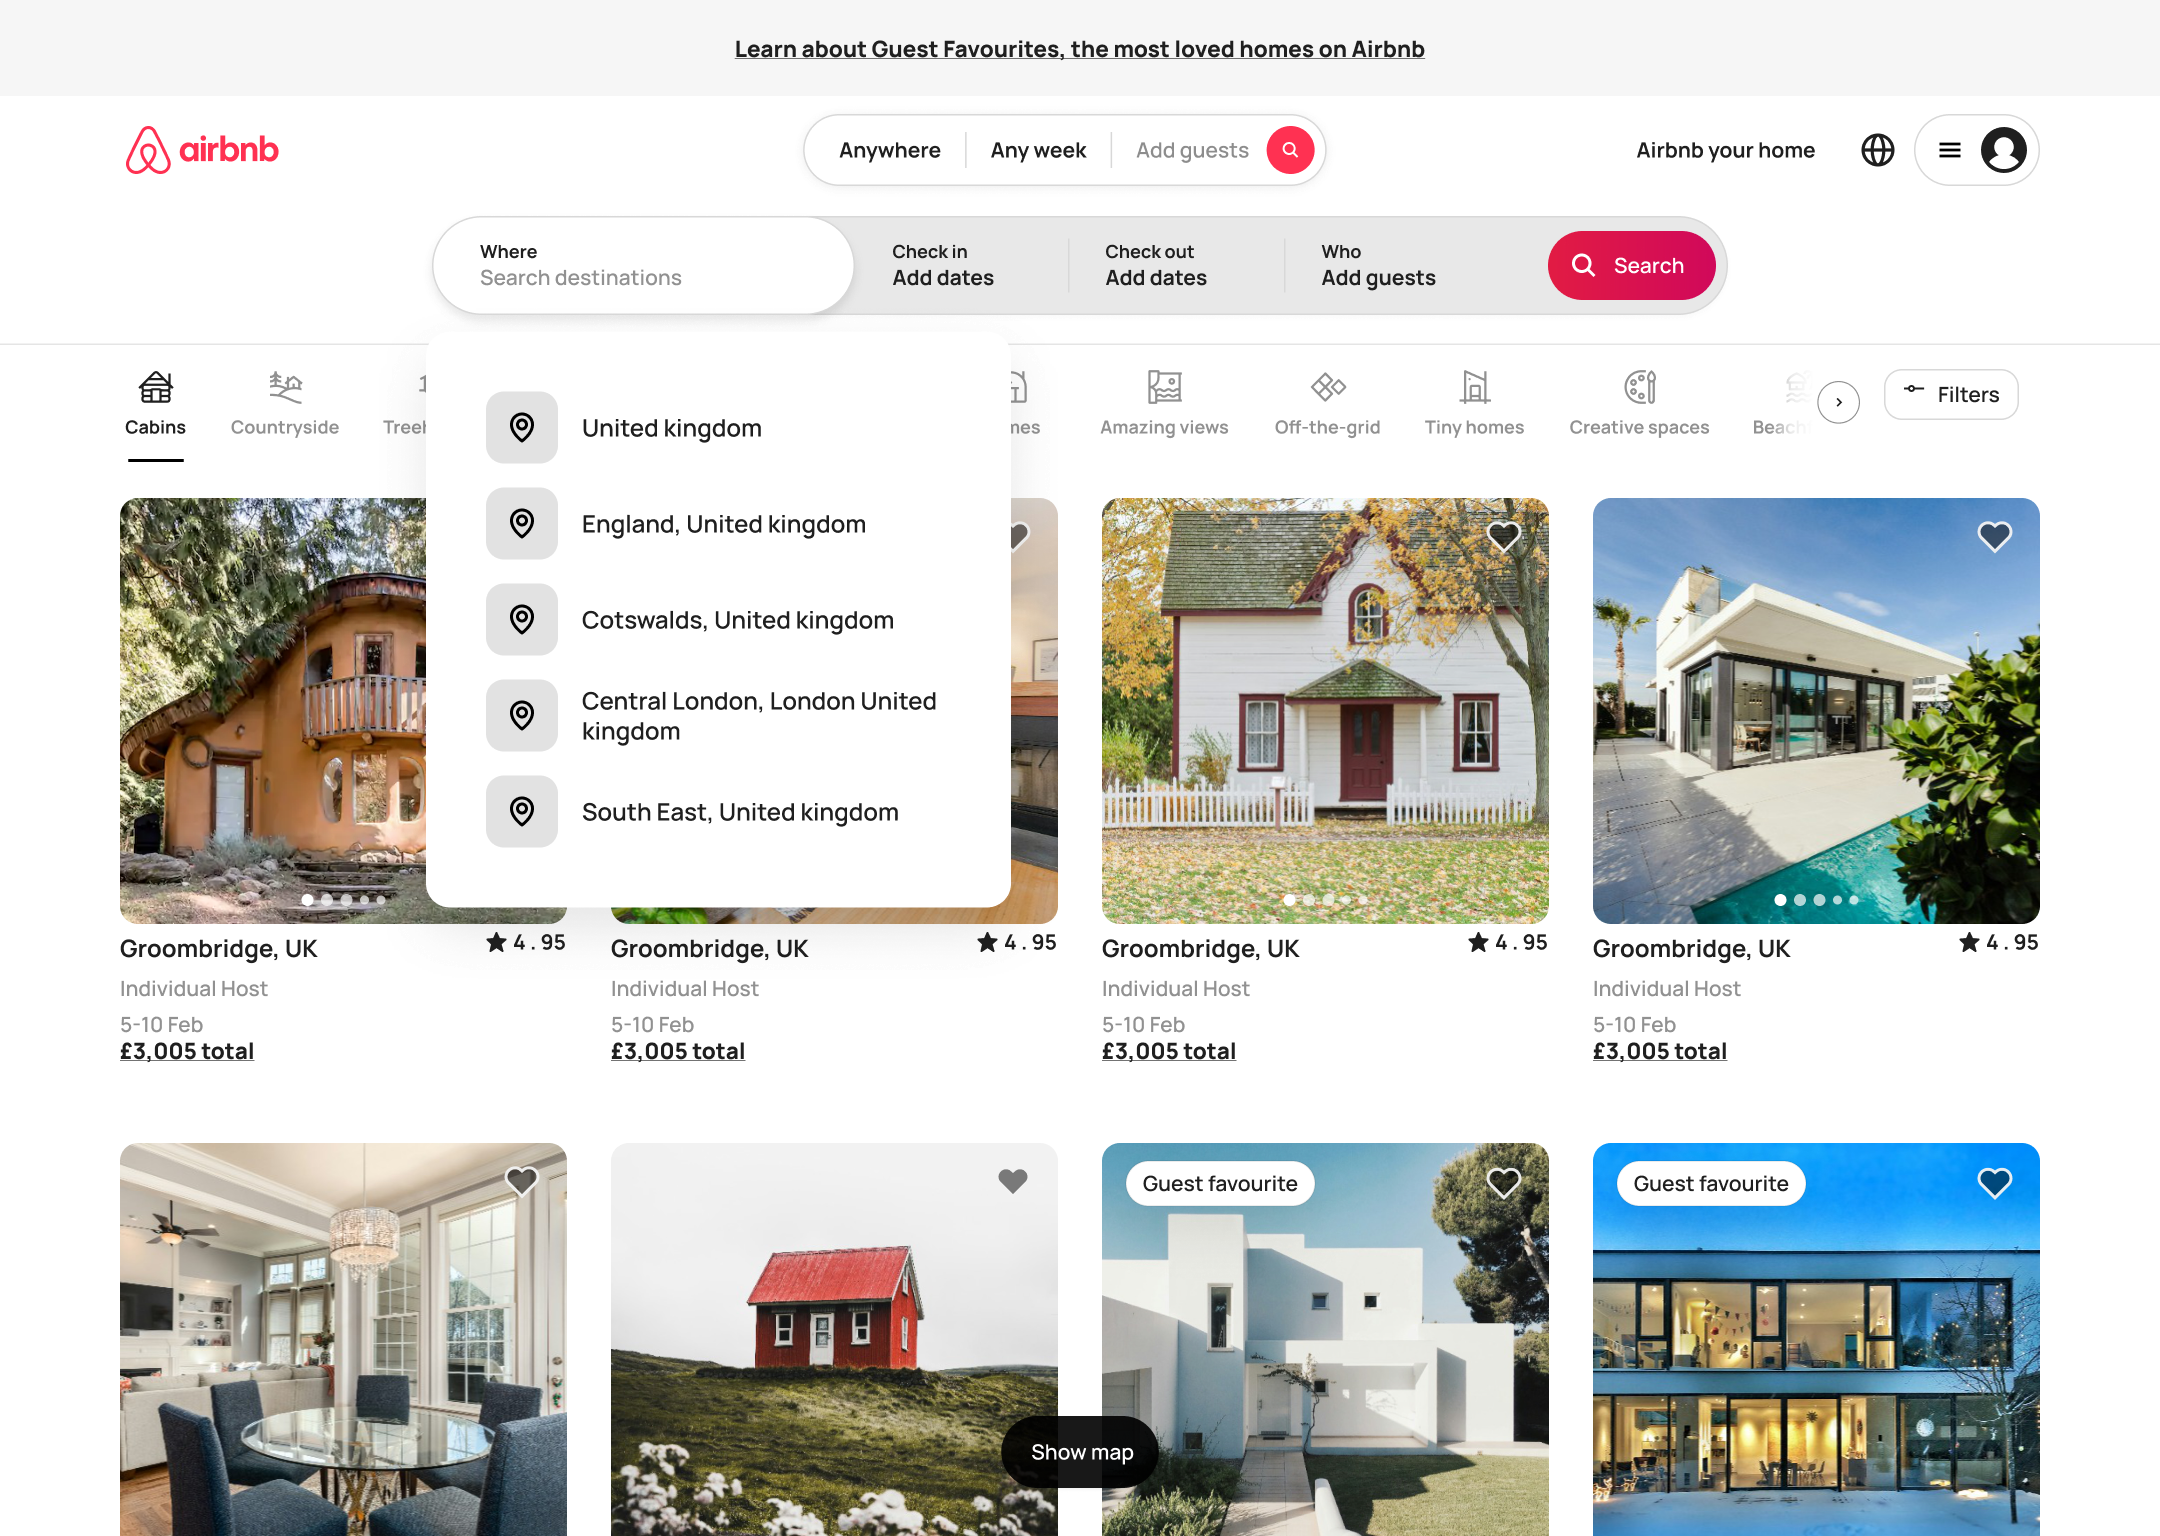Image resolution: width=2160 pixels, height=1536 pixels.
Task: Open the Check in date picker
Action: click(942, 266)
